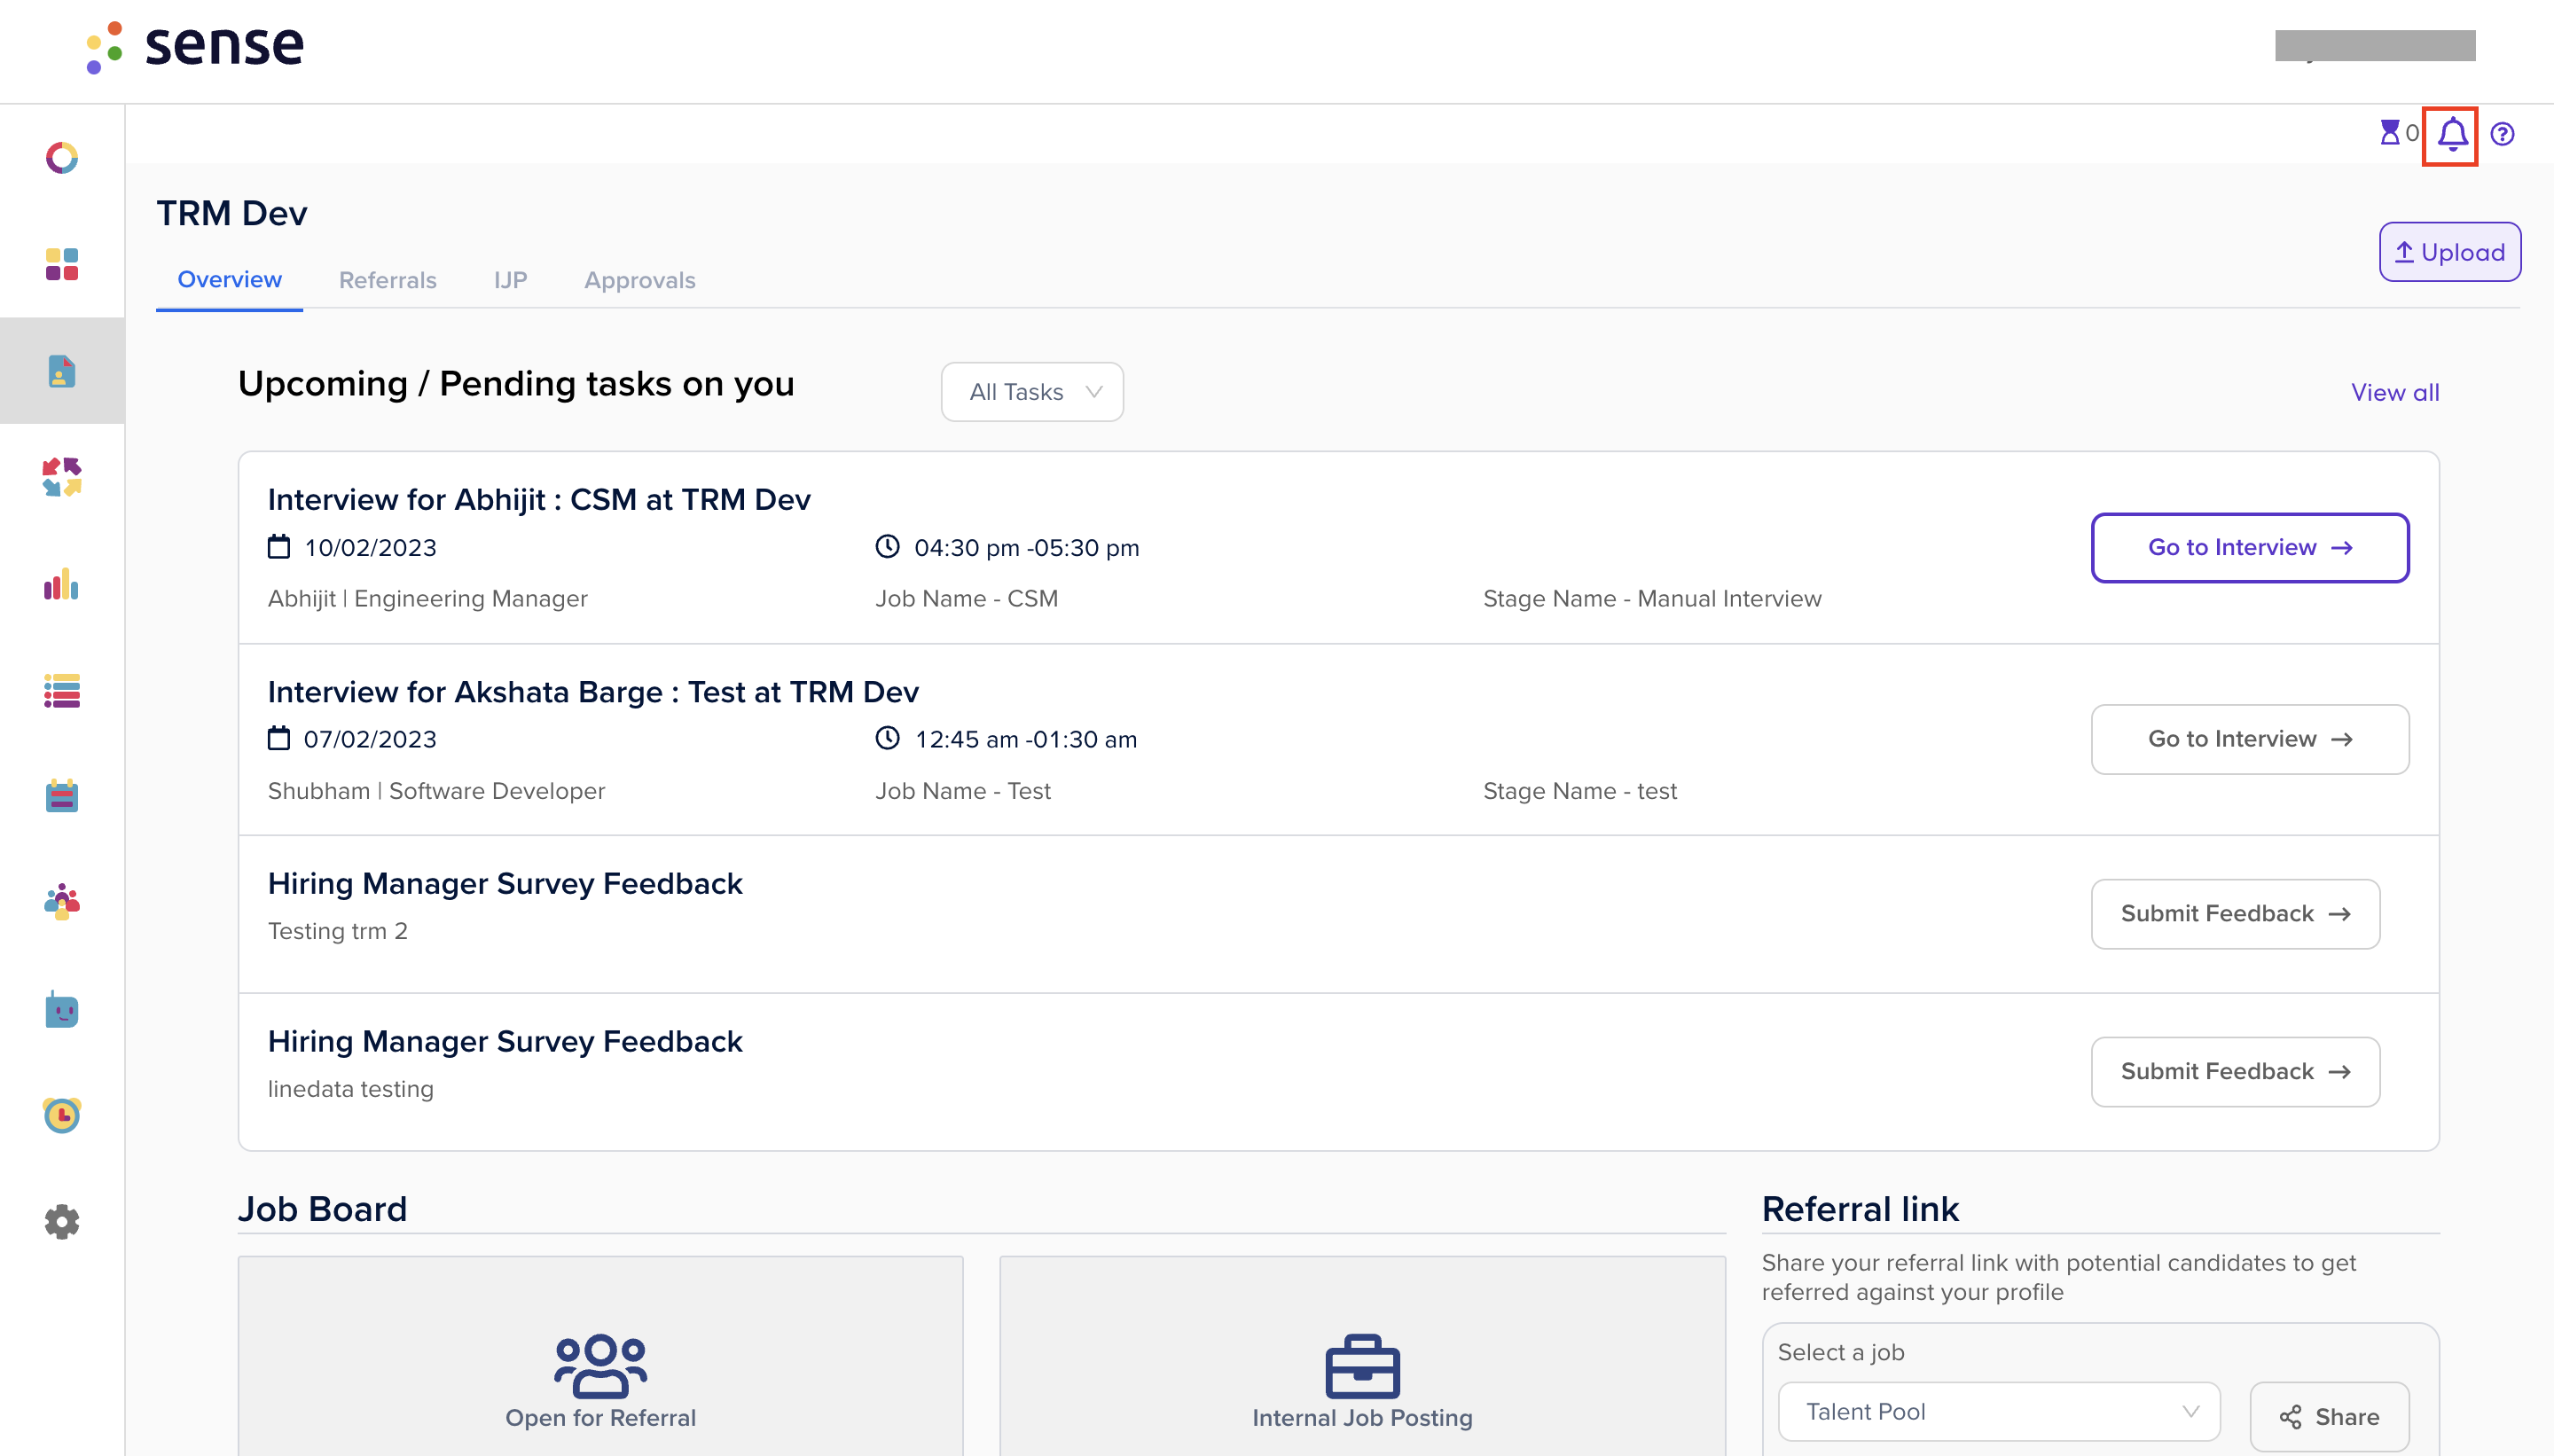Viewport: 2554px width, 1456px height.
Task: Switch to the Overview tab
Action: (229, 280)
